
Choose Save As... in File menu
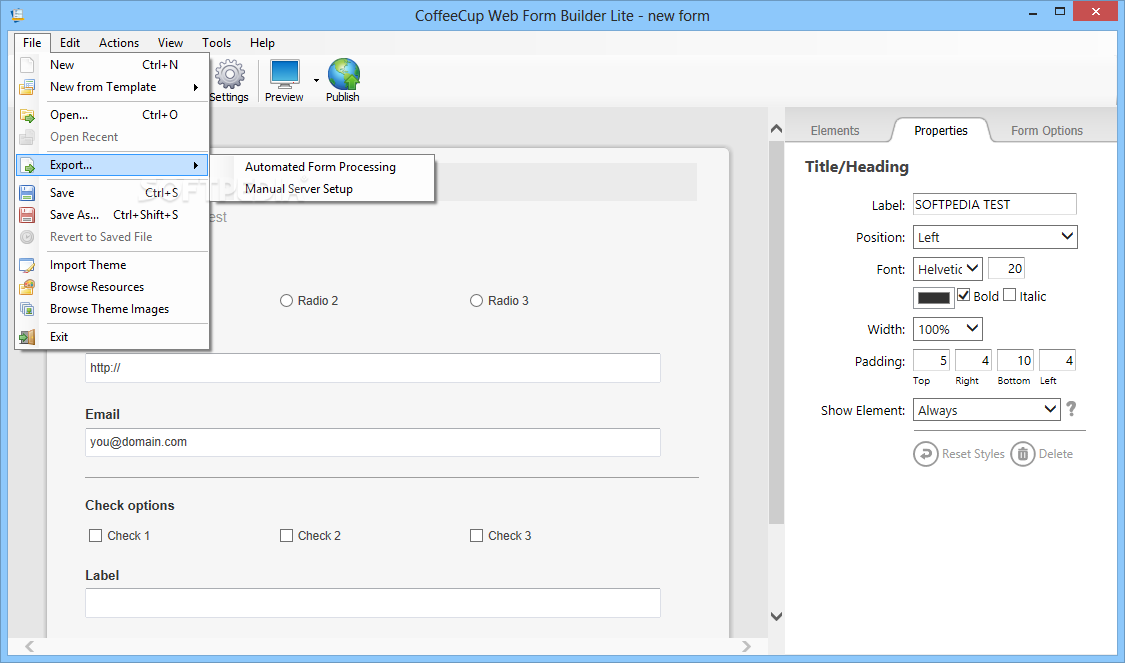[x=113, y=215]
